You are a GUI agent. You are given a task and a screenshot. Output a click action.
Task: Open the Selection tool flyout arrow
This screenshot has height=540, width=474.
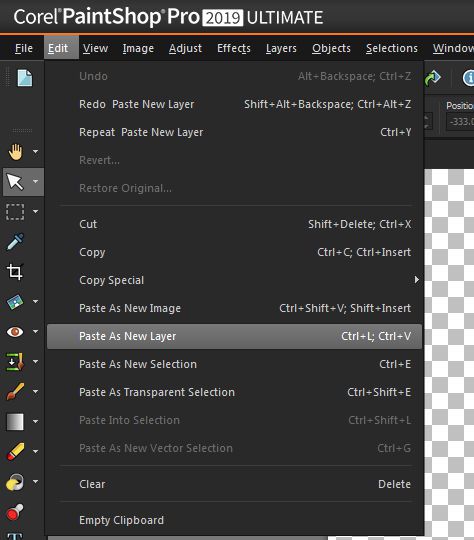(x=35, y=211)
